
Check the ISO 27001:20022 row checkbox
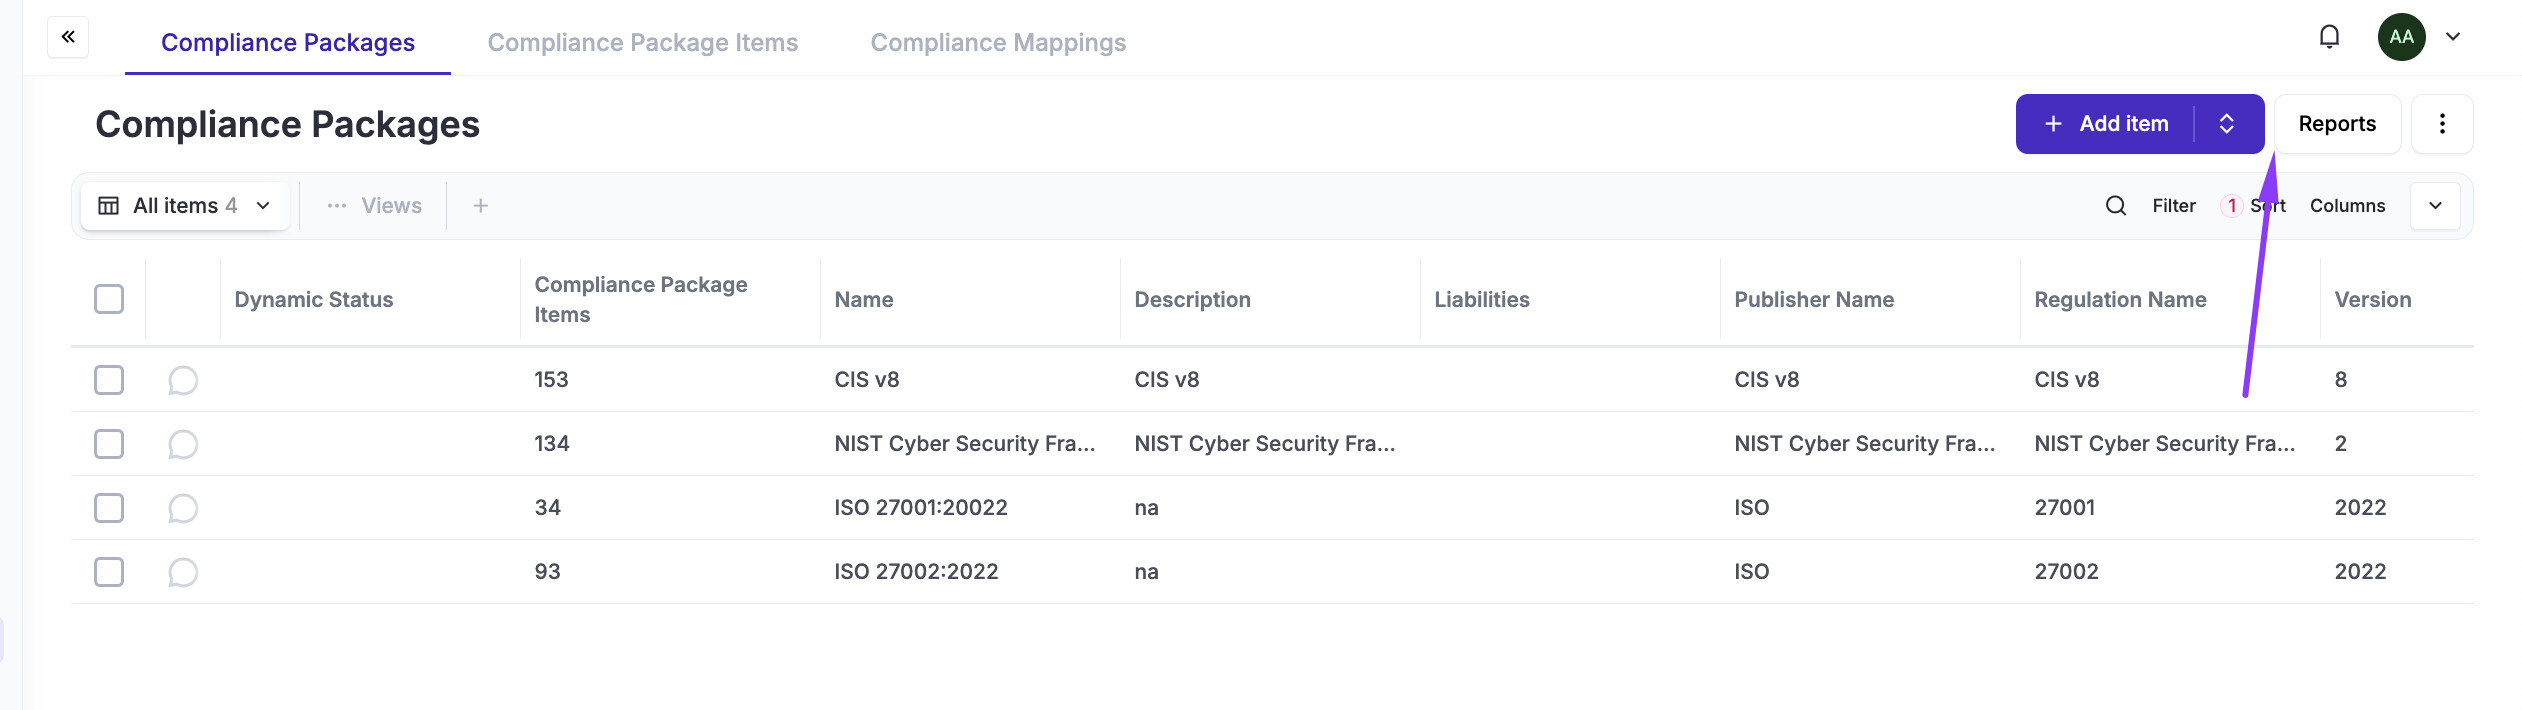109,508
